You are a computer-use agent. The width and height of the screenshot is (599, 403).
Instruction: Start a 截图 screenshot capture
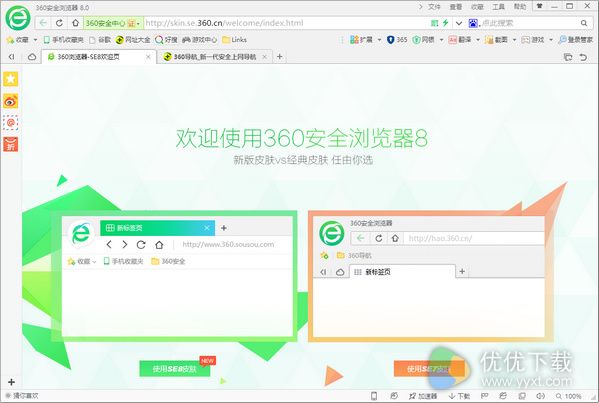pyautogui.click(x=496, y=40)
